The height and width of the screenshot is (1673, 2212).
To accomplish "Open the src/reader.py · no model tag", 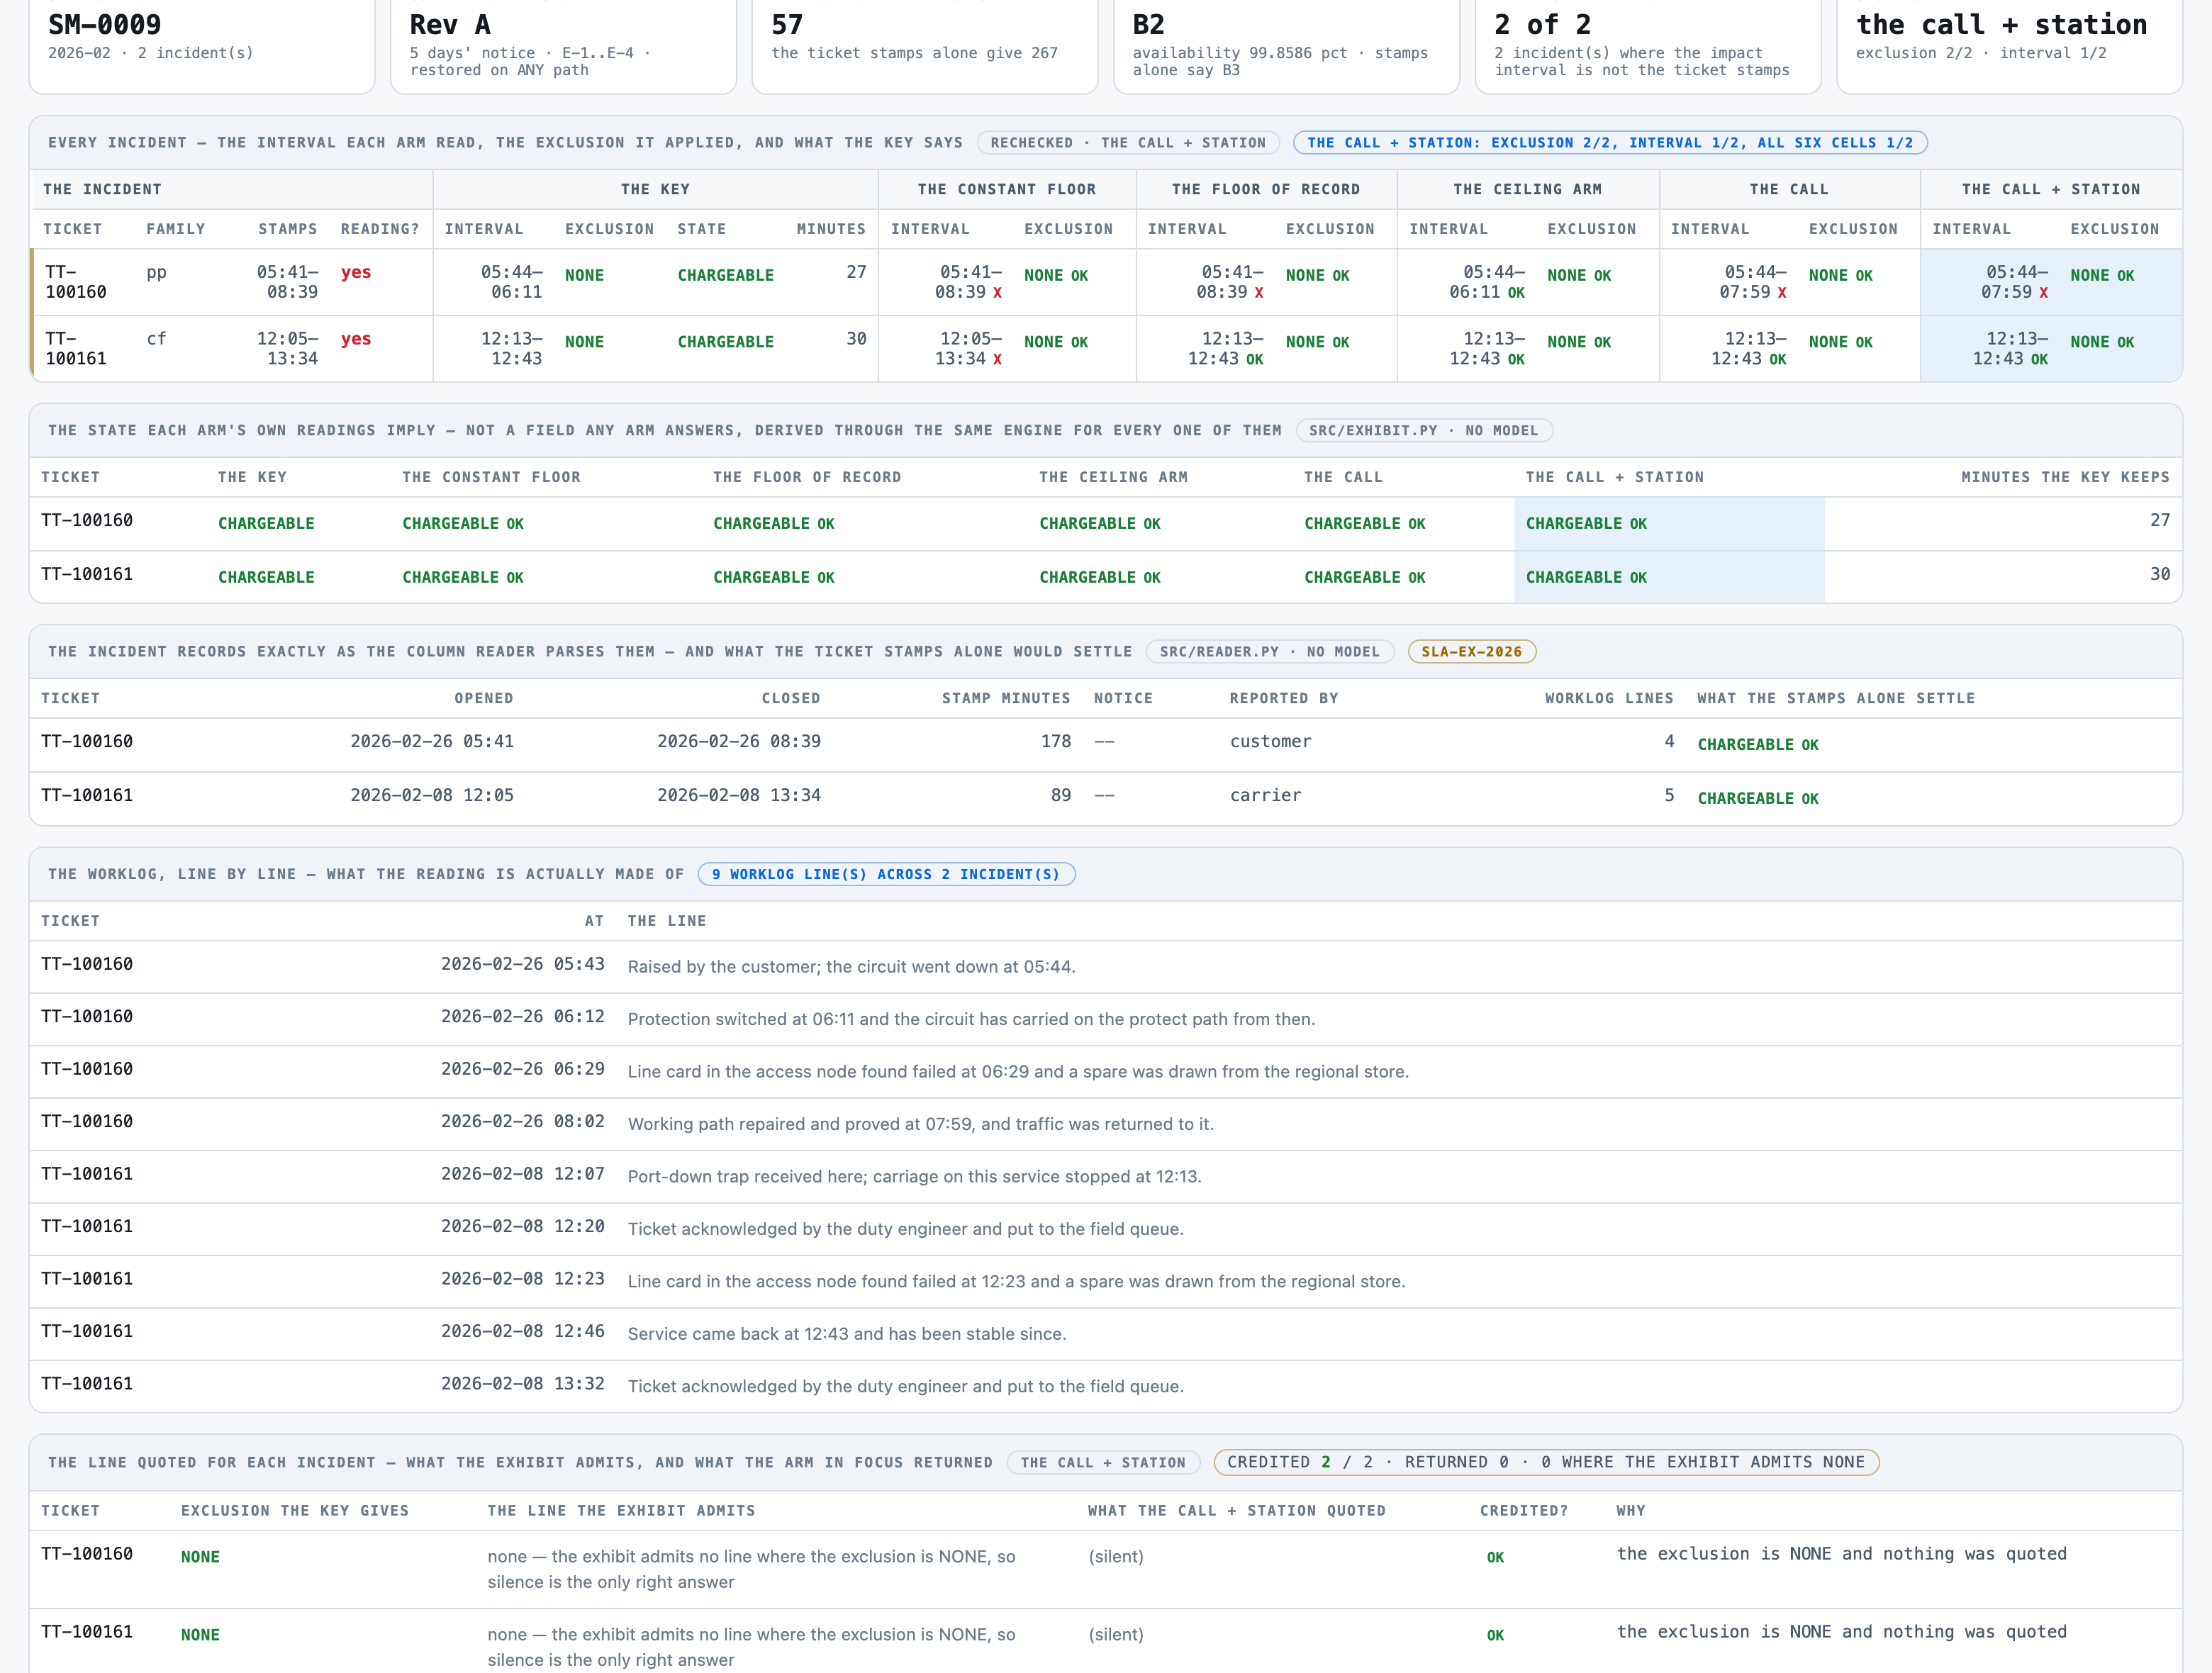I will coord(1270,652).
